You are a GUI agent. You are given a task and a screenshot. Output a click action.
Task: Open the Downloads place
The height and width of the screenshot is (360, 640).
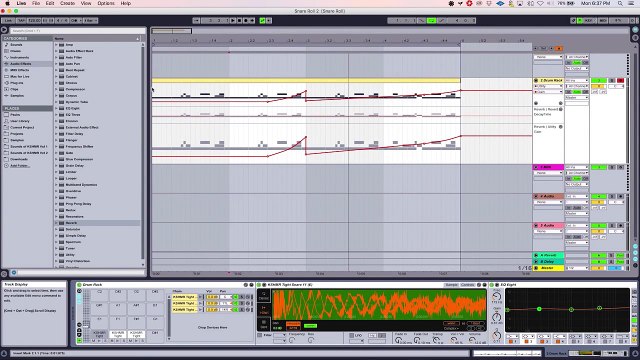(x=19, y=159)
